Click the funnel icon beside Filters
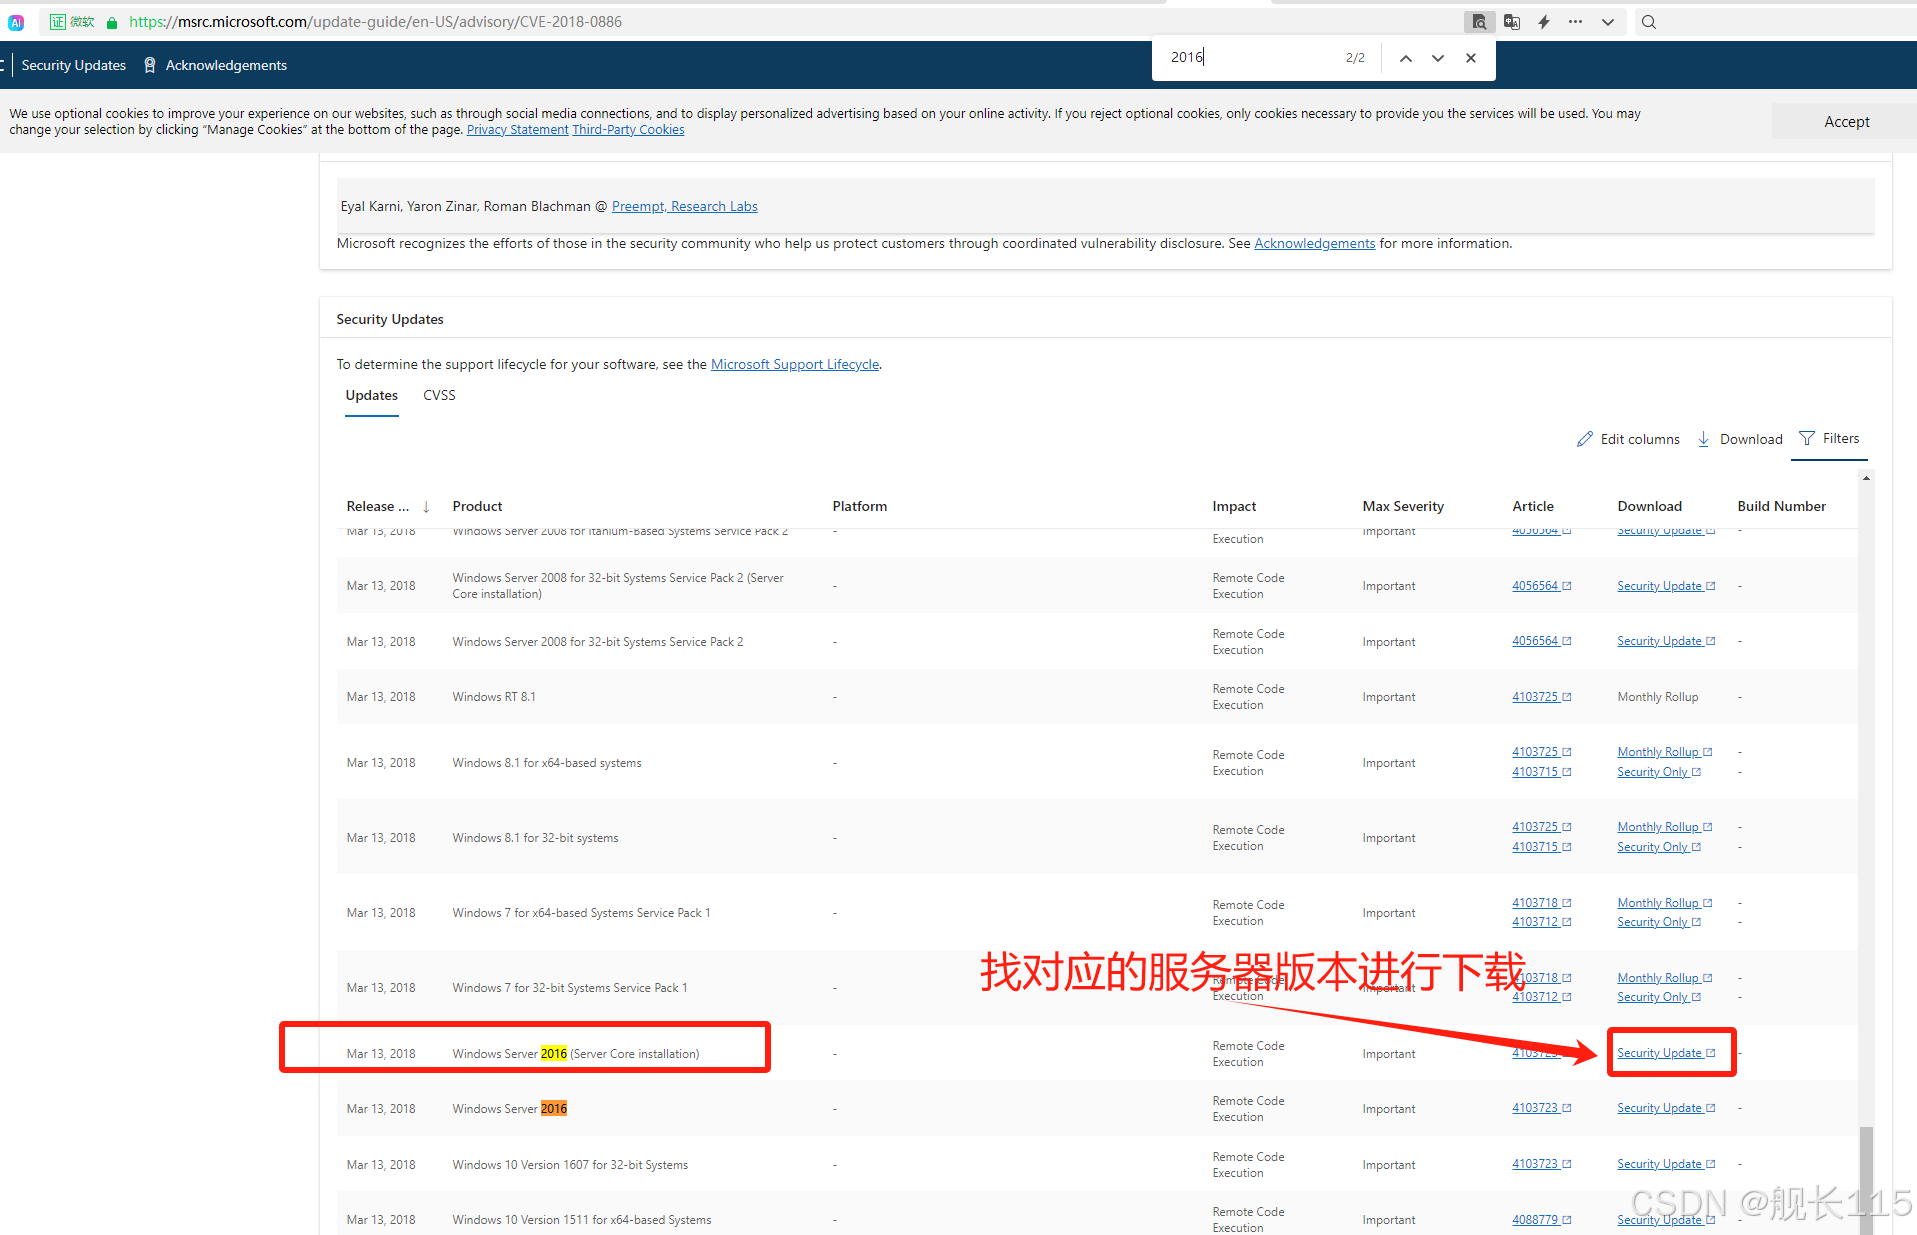 tap(1806, 438)
